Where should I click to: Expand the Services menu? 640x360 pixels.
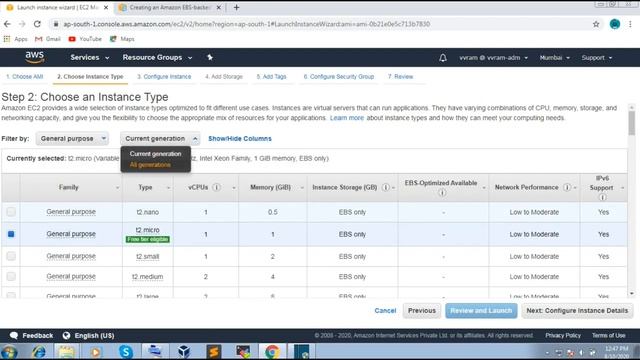[90, 58]
